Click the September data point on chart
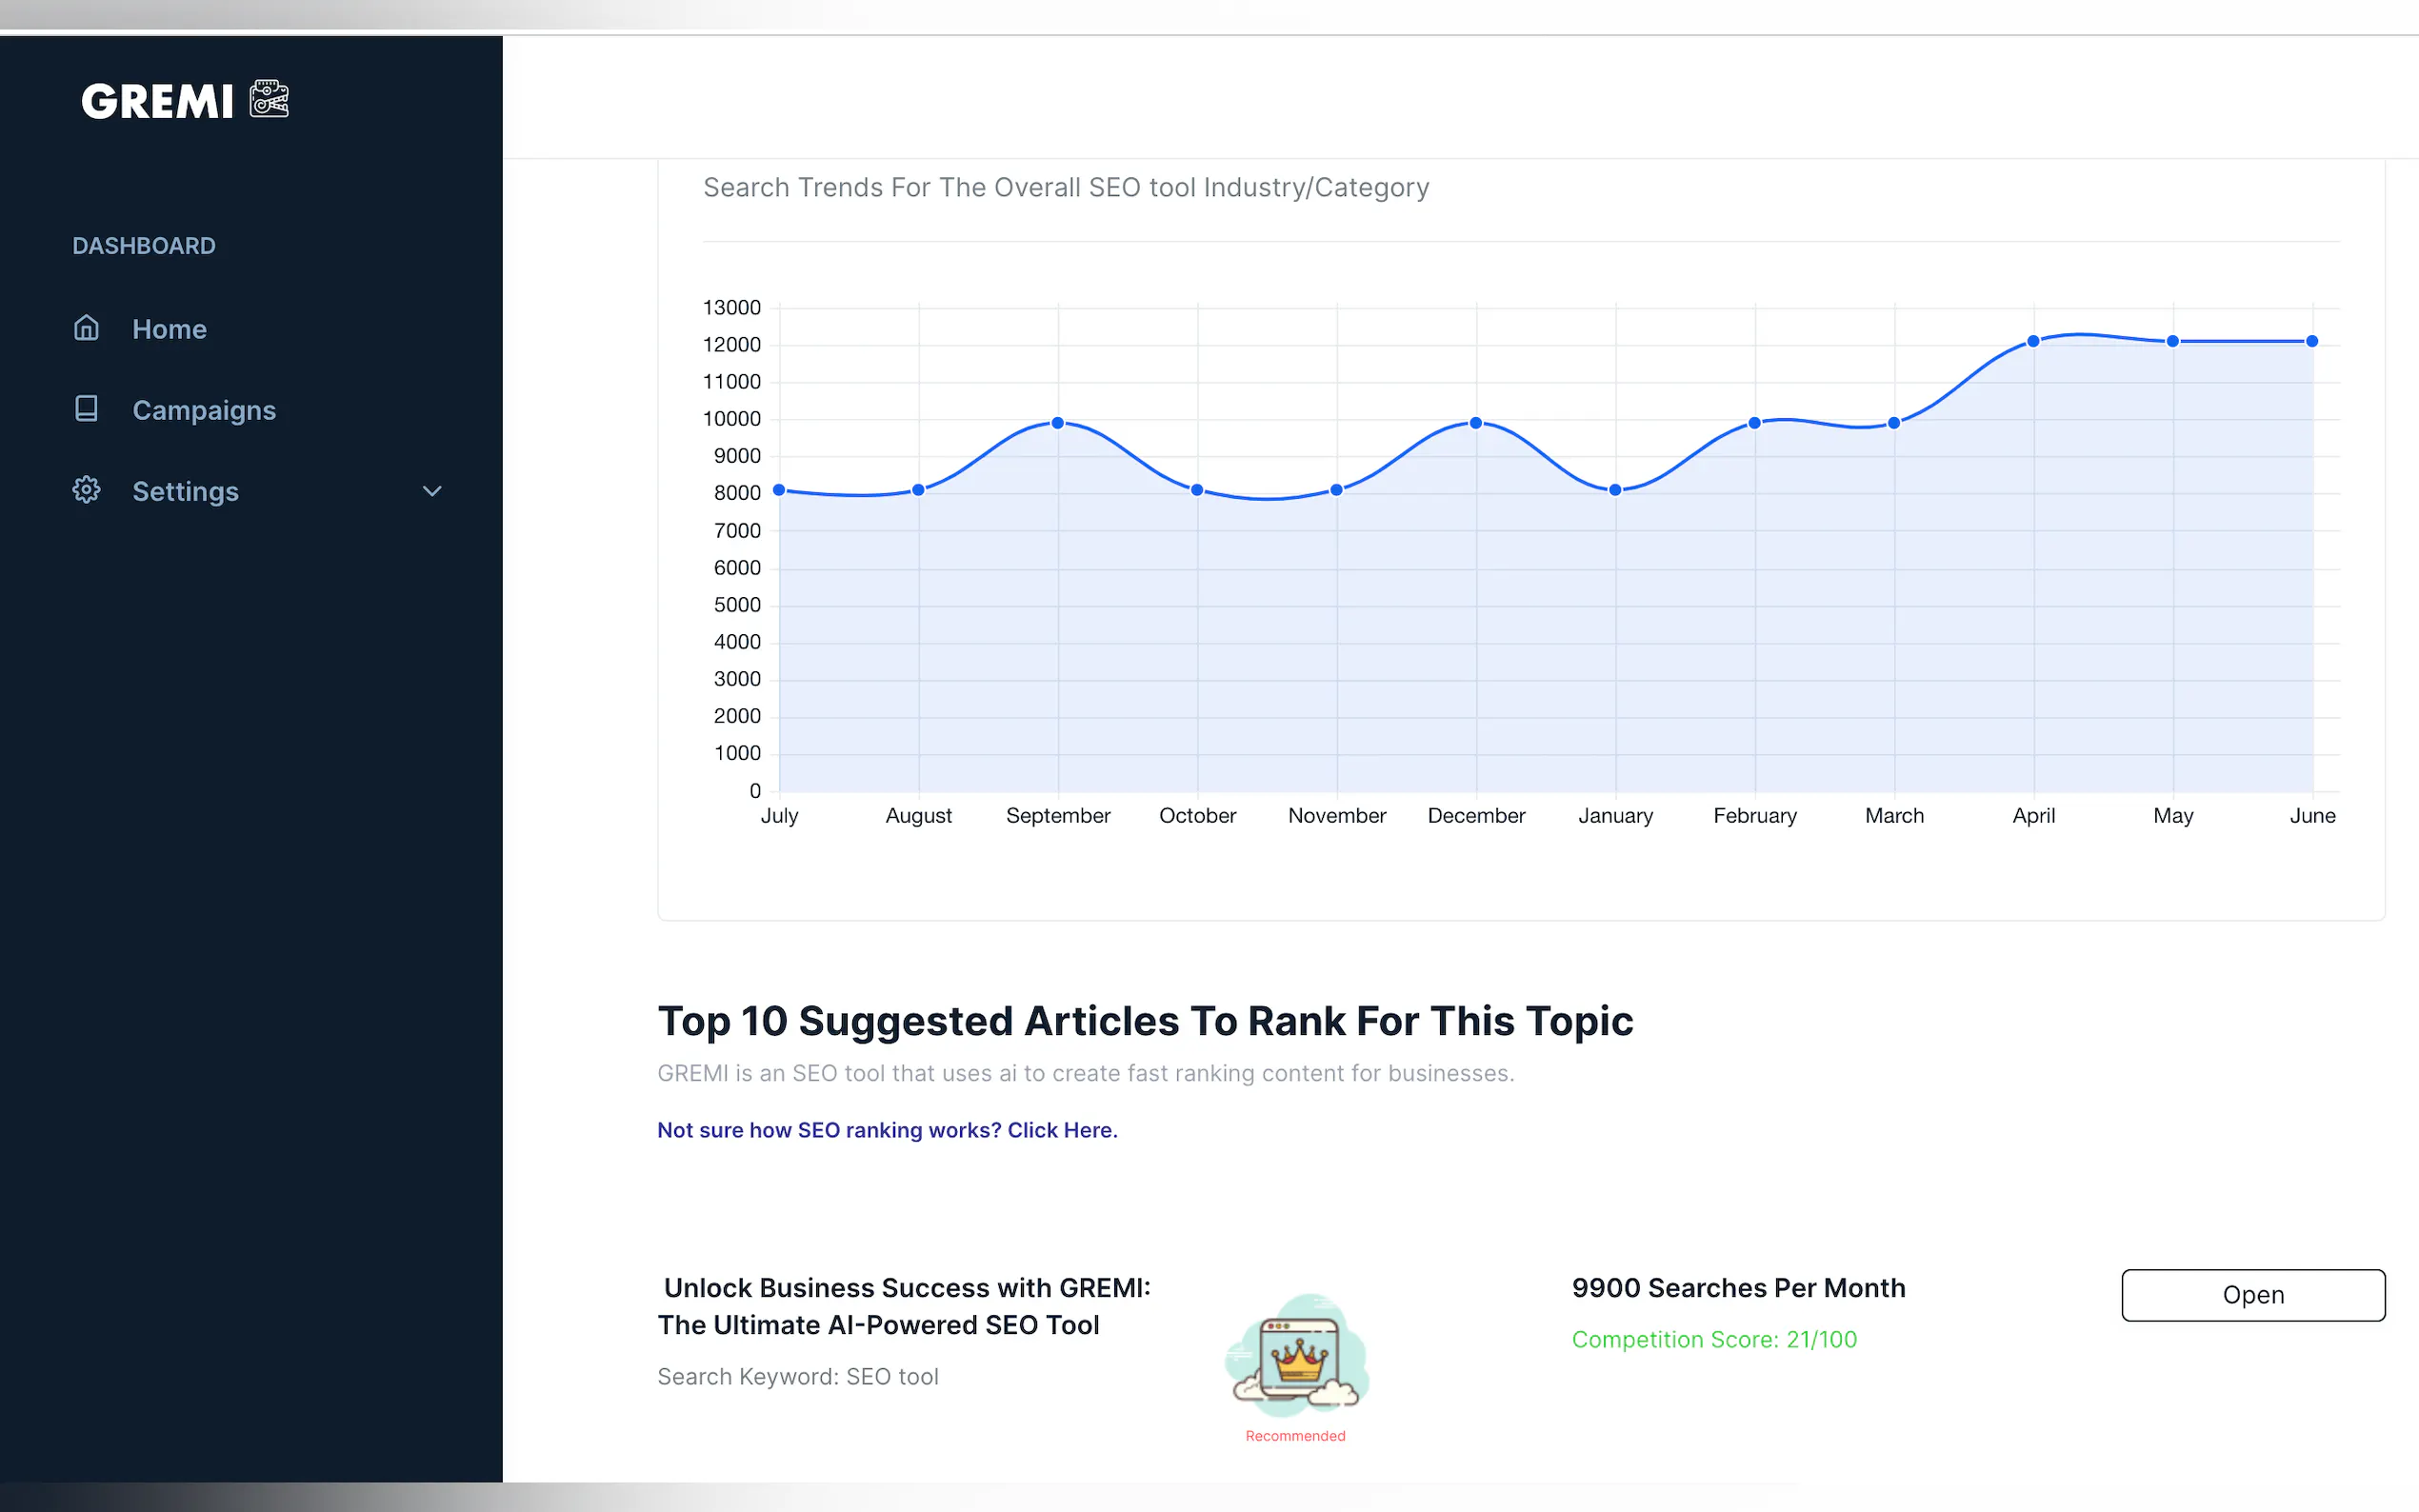The height and width of the screenshot is (1512, 2419). click(x=1058, y=423)
